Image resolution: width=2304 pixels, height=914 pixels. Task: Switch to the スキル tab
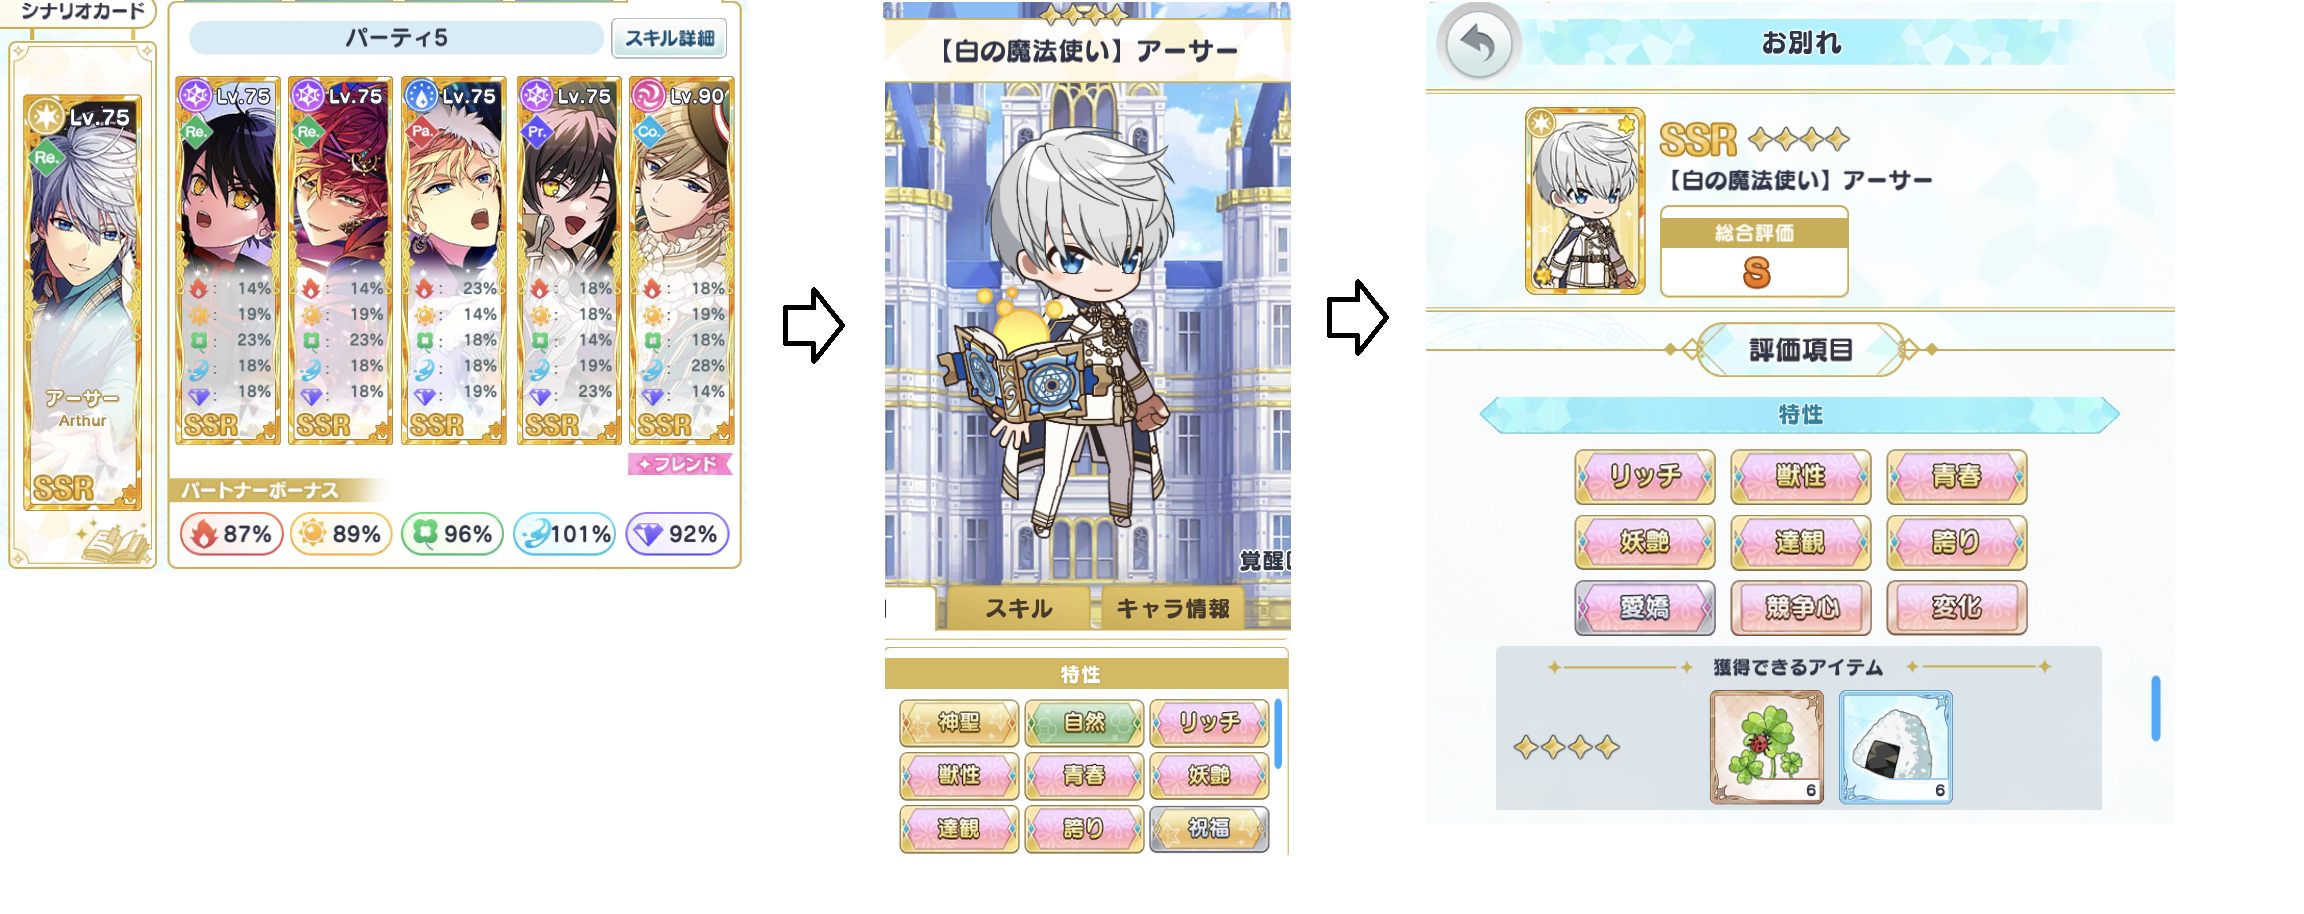pyautogui.click(x=1019, y=608)
